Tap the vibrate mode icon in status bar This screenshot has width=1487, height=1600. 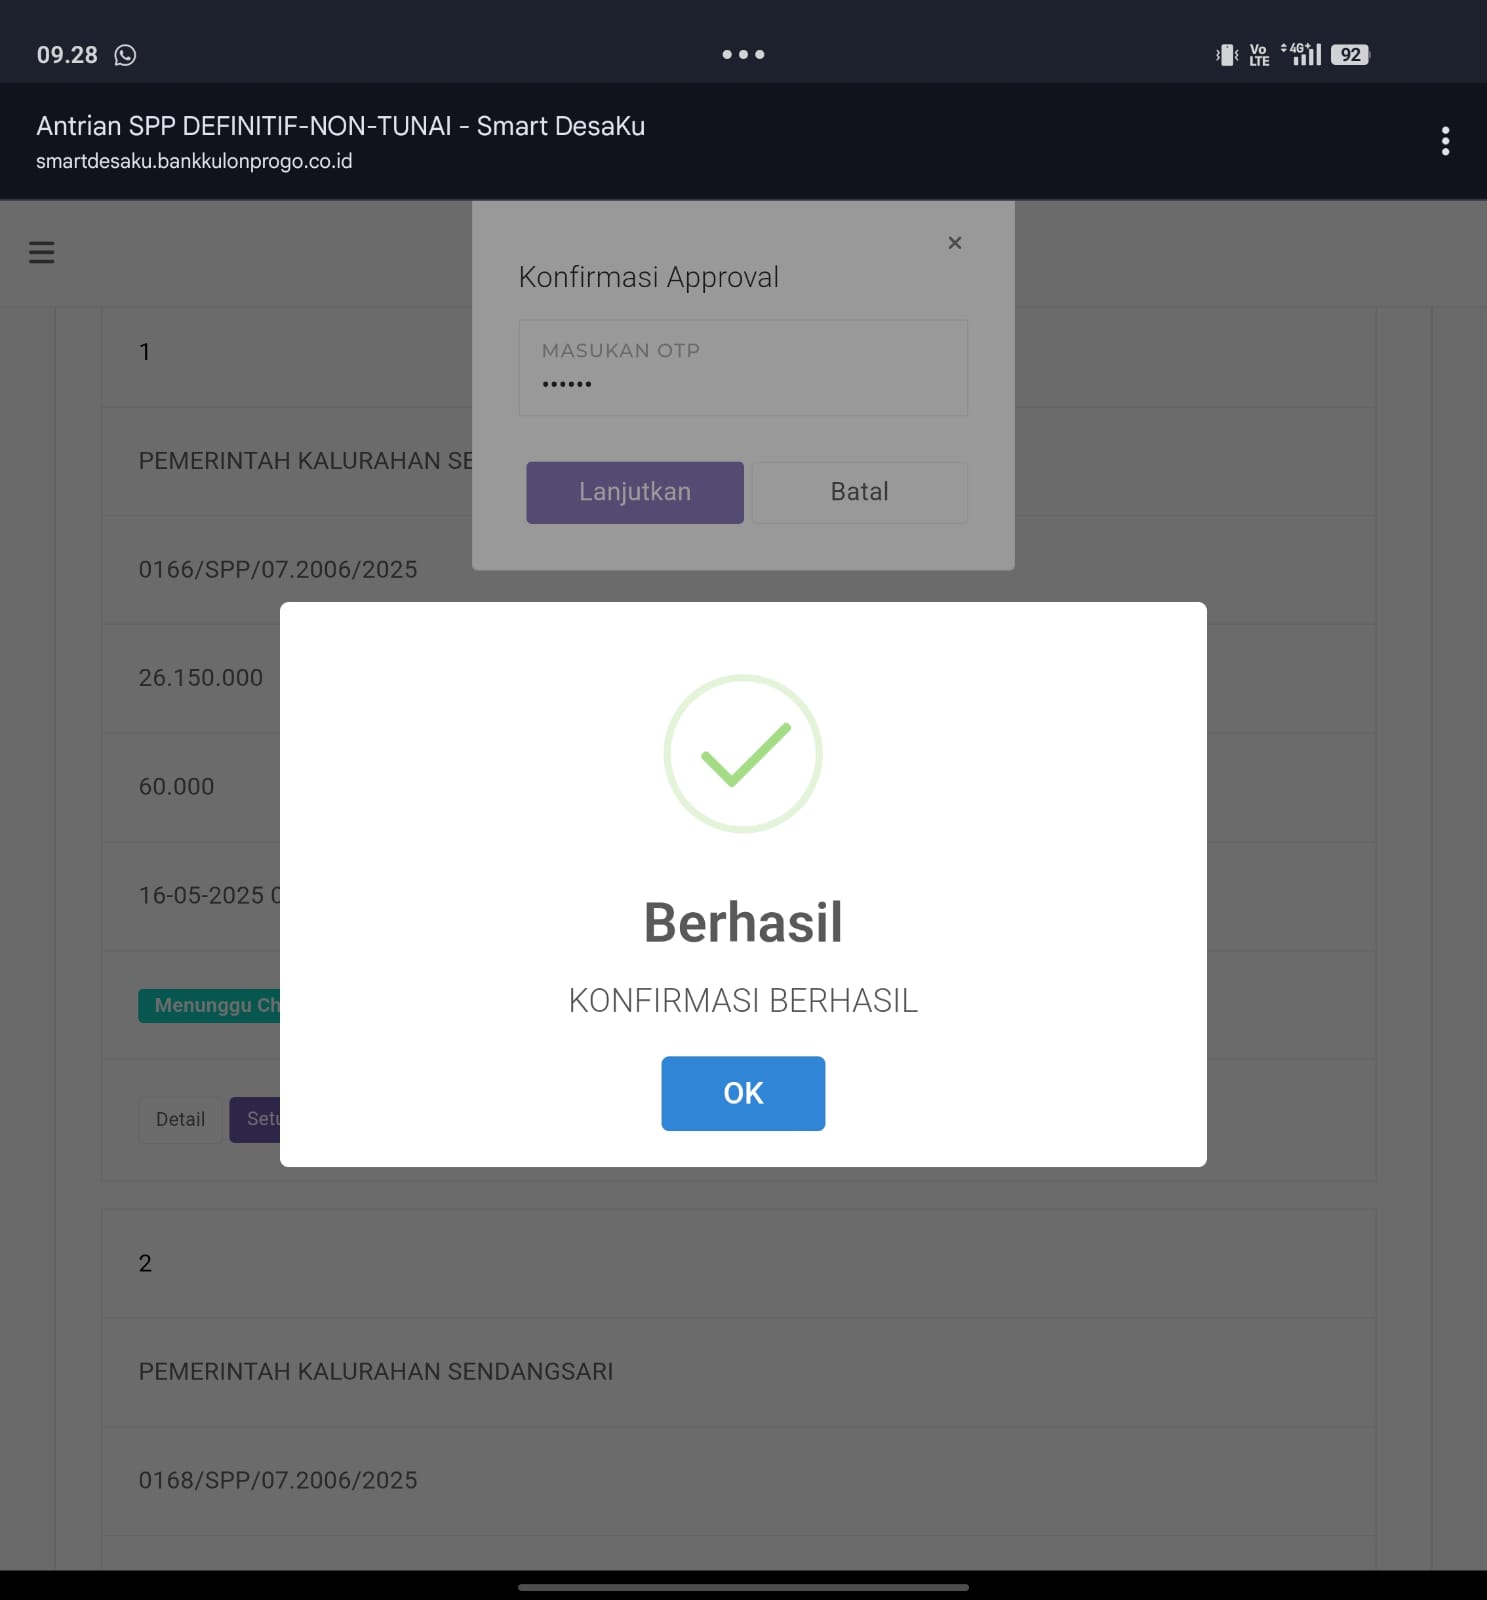(x=1227, y=55)
